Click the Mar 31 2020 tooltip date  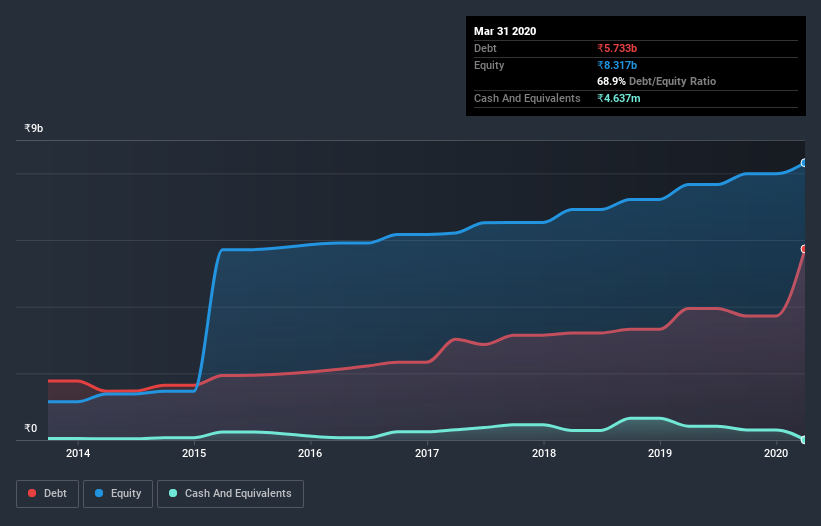pyautogui.click(x=505, y=31)
